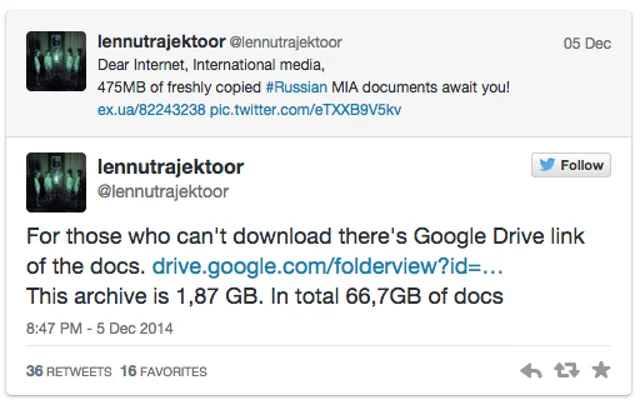Screen dimensions: 640x405
Task: Open the drive.google.com folderview link
Action: click(327, 267)
